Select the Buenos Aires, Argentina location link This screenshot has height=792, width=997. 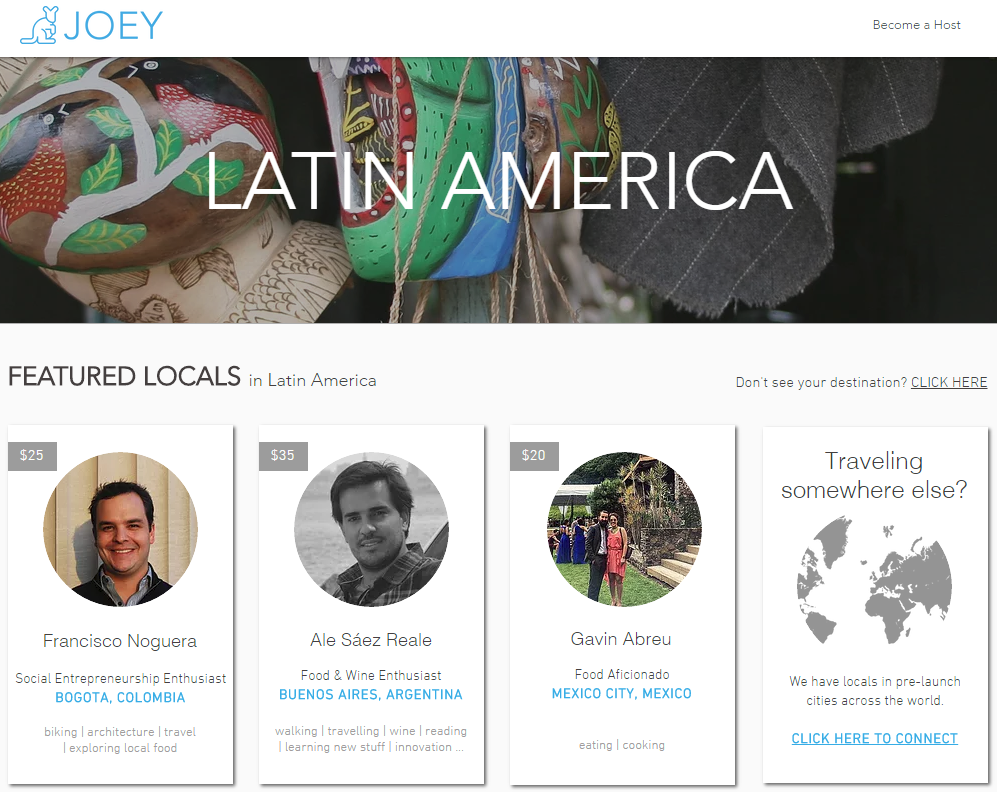pyautogui.click(x=371, y=695)
